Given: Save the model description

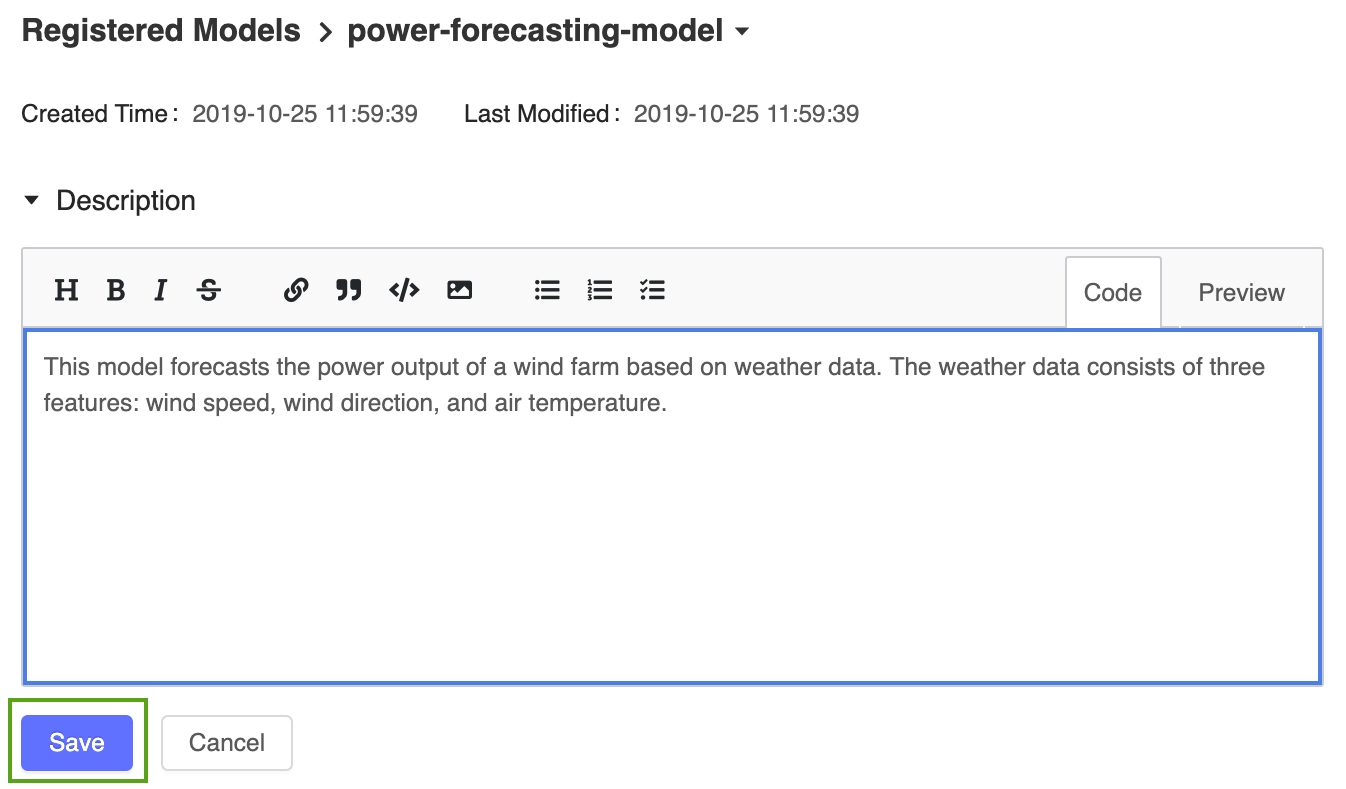Looking at the screenshot, I should pyautogui.click(x=77, y=743).
